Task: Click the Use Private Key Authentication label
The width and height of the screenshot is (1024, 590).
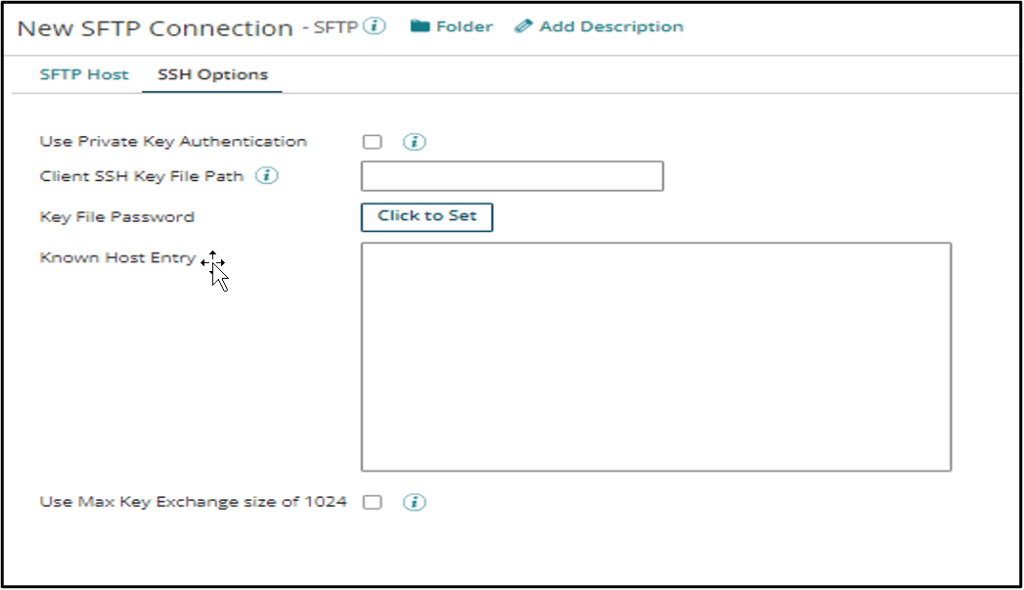Action: click(173, 142)
